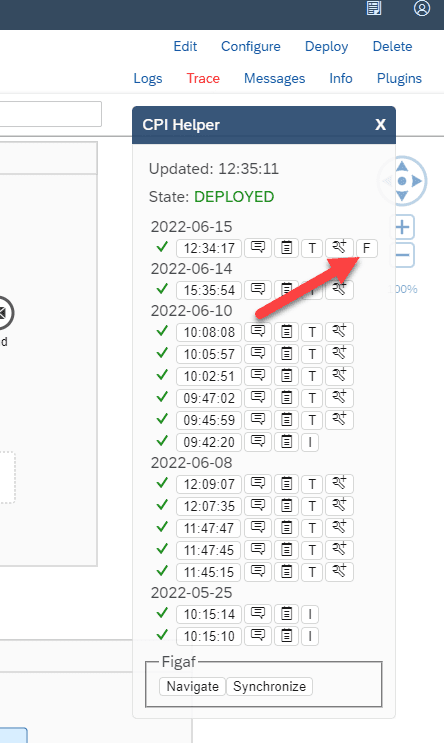Click the pan navigation compass control

(402, 181)
